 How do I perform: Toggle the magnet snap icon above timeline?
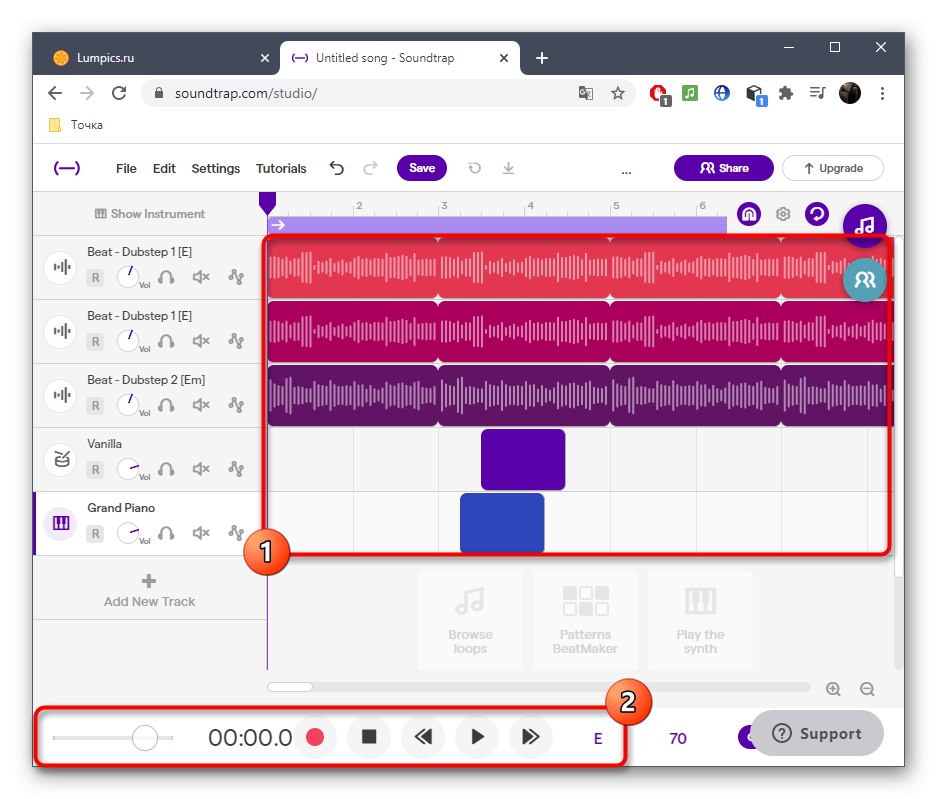[749, 213]
